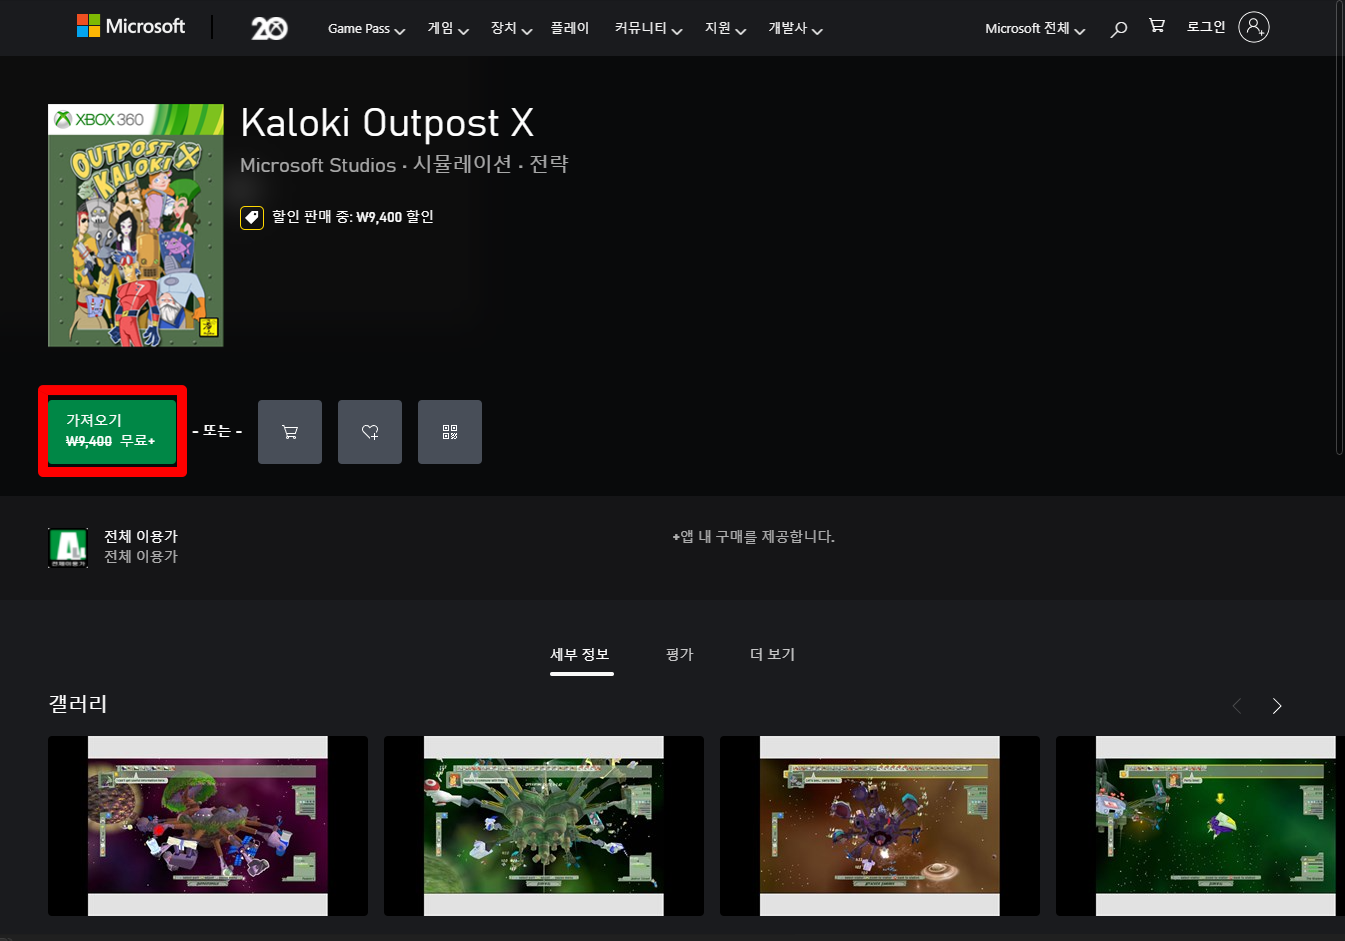Add Kaloki Outpost X to wishlist
This screenshot has width=1345, height=941.
click(x=370, y=432)
